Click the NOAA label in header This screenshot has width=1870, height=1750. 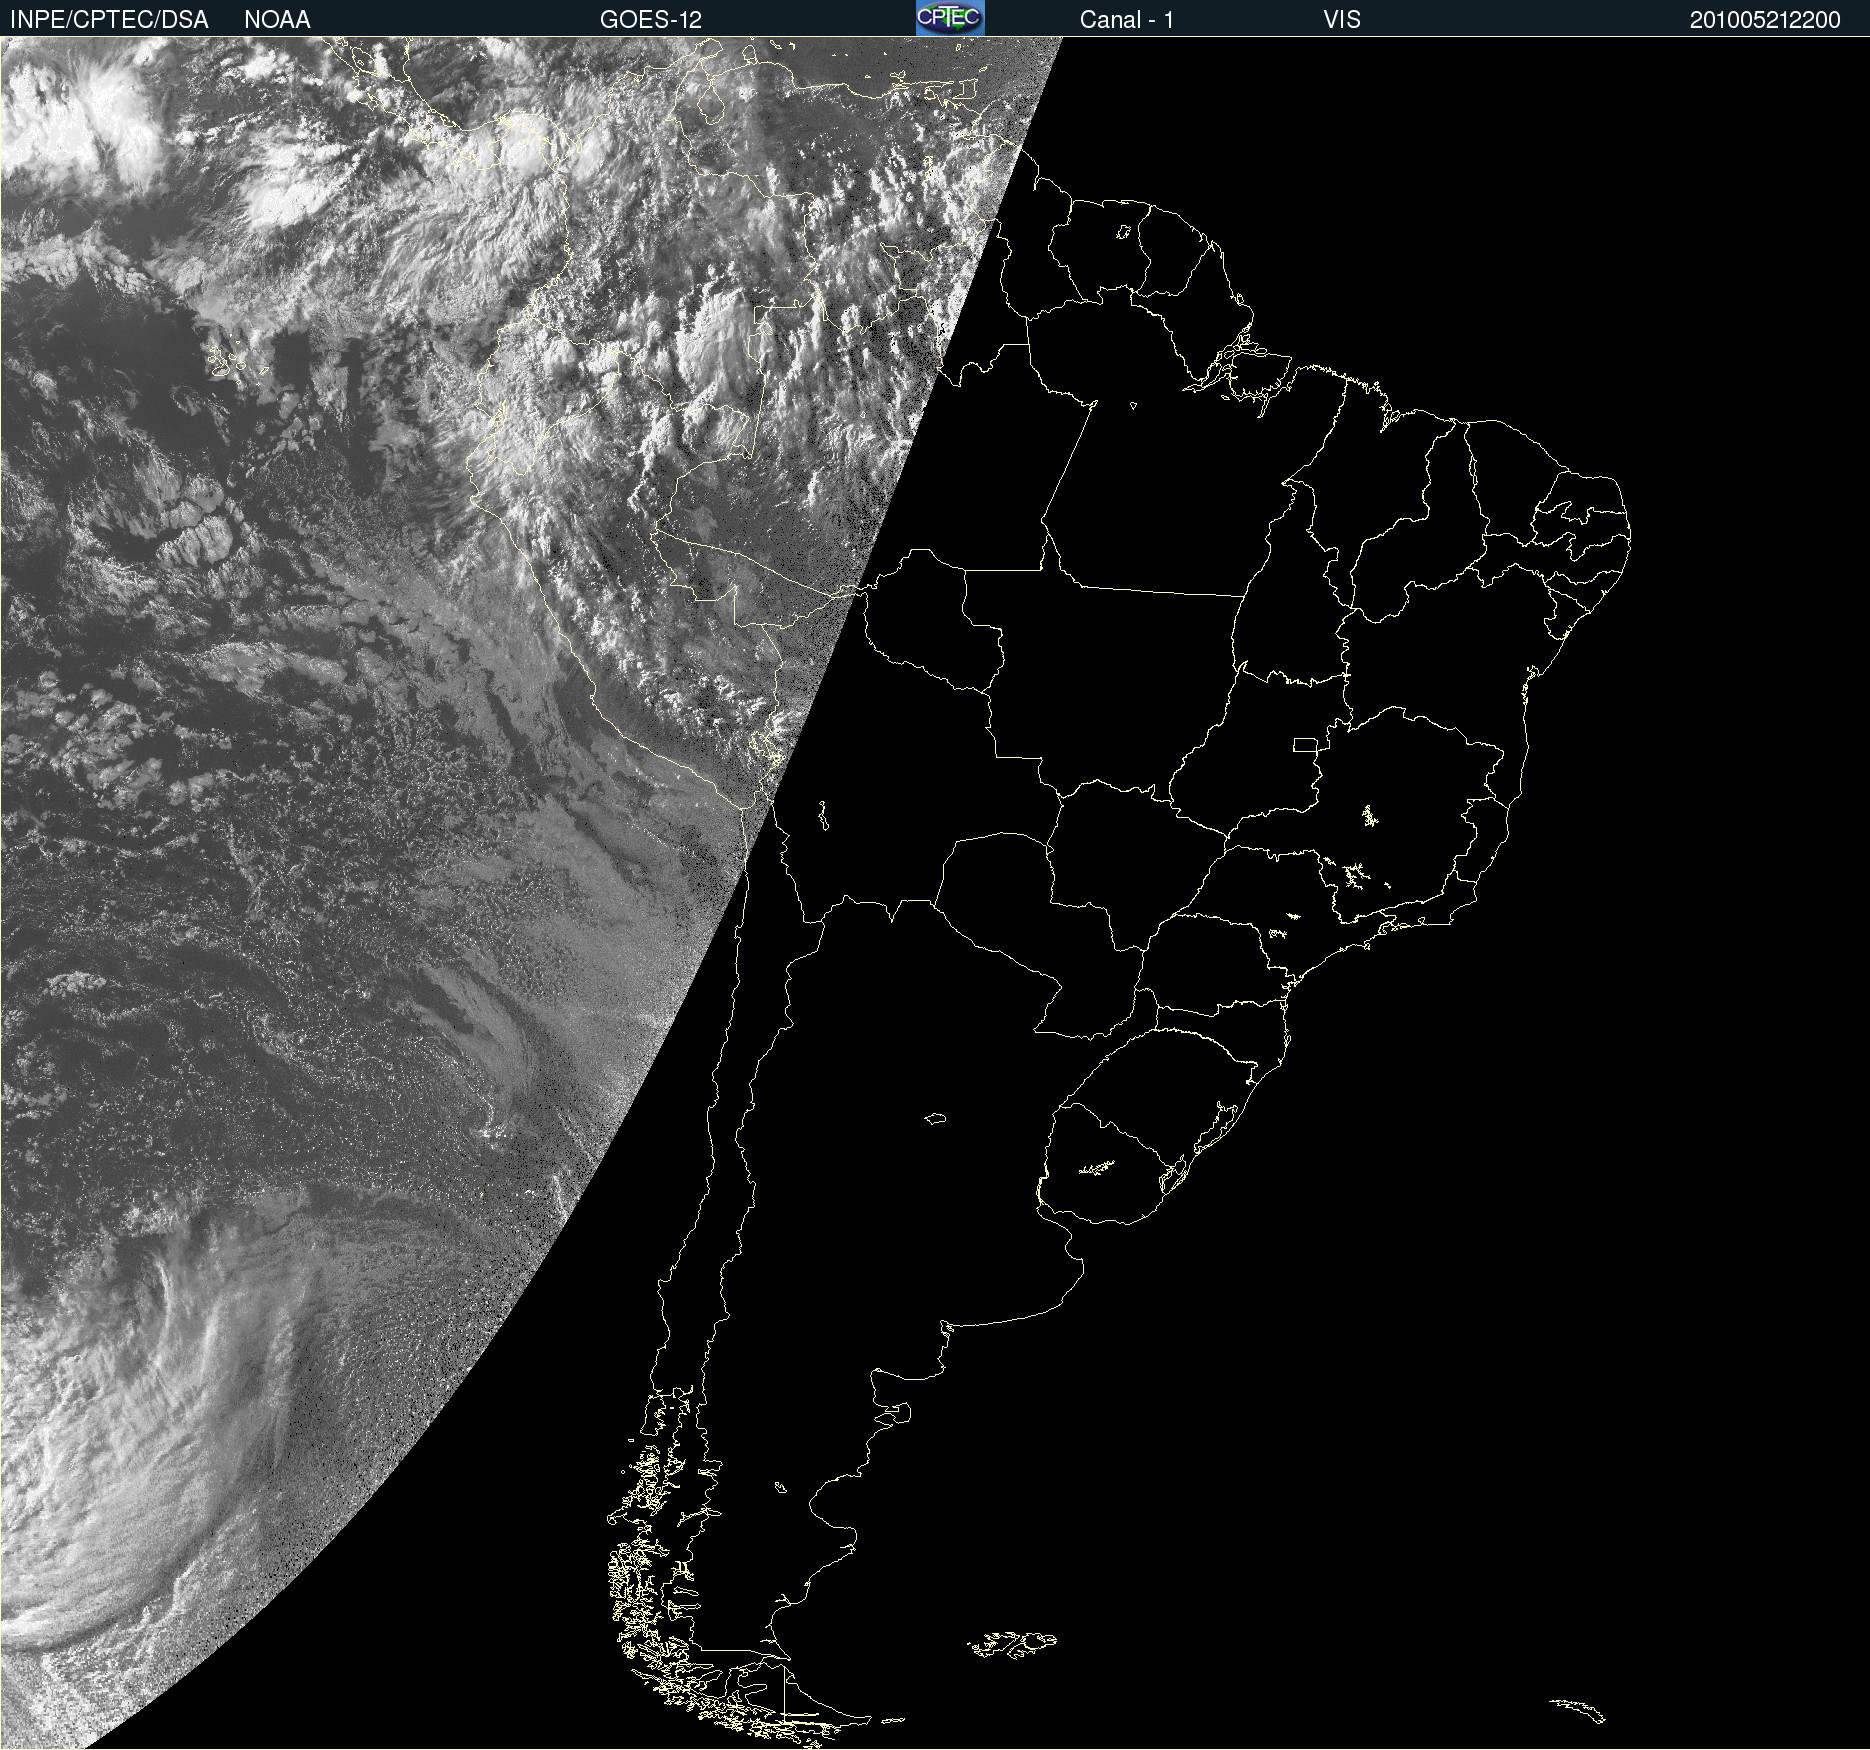(x=277, y=20)
